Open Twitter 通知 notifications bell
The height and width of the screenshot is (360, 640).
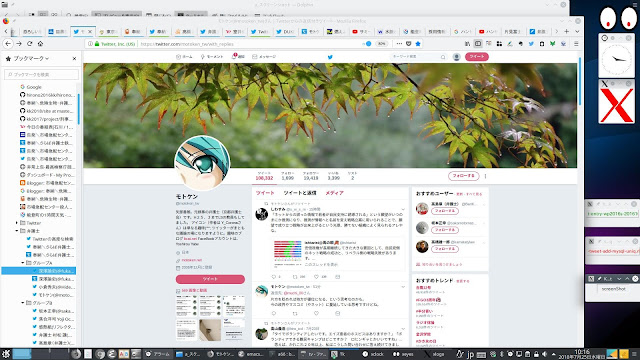pyautogui.click(x=238, y=57)
